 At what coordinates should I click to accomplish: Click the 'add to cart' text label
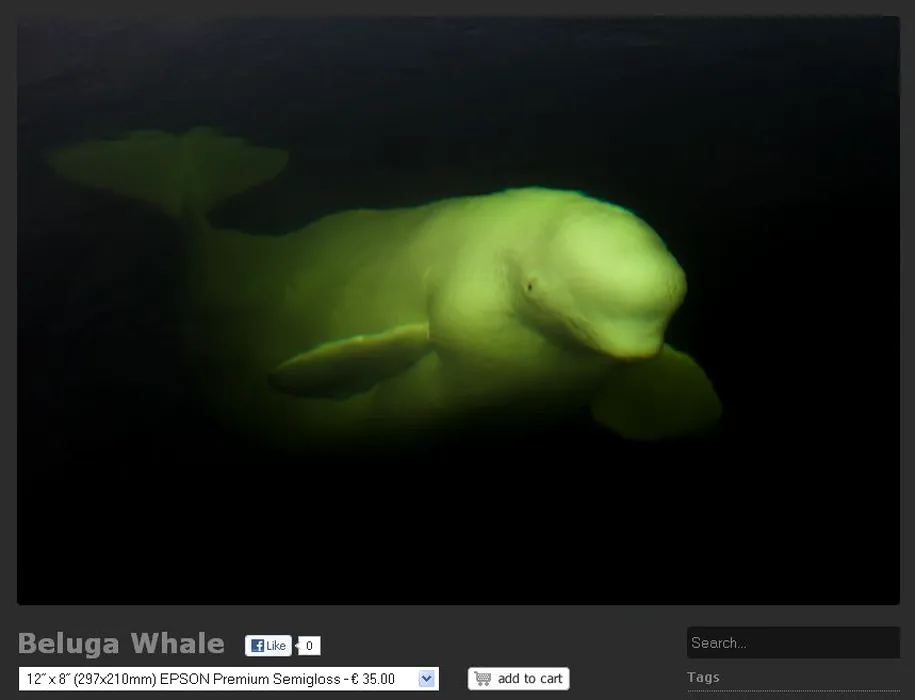[530, 679]
